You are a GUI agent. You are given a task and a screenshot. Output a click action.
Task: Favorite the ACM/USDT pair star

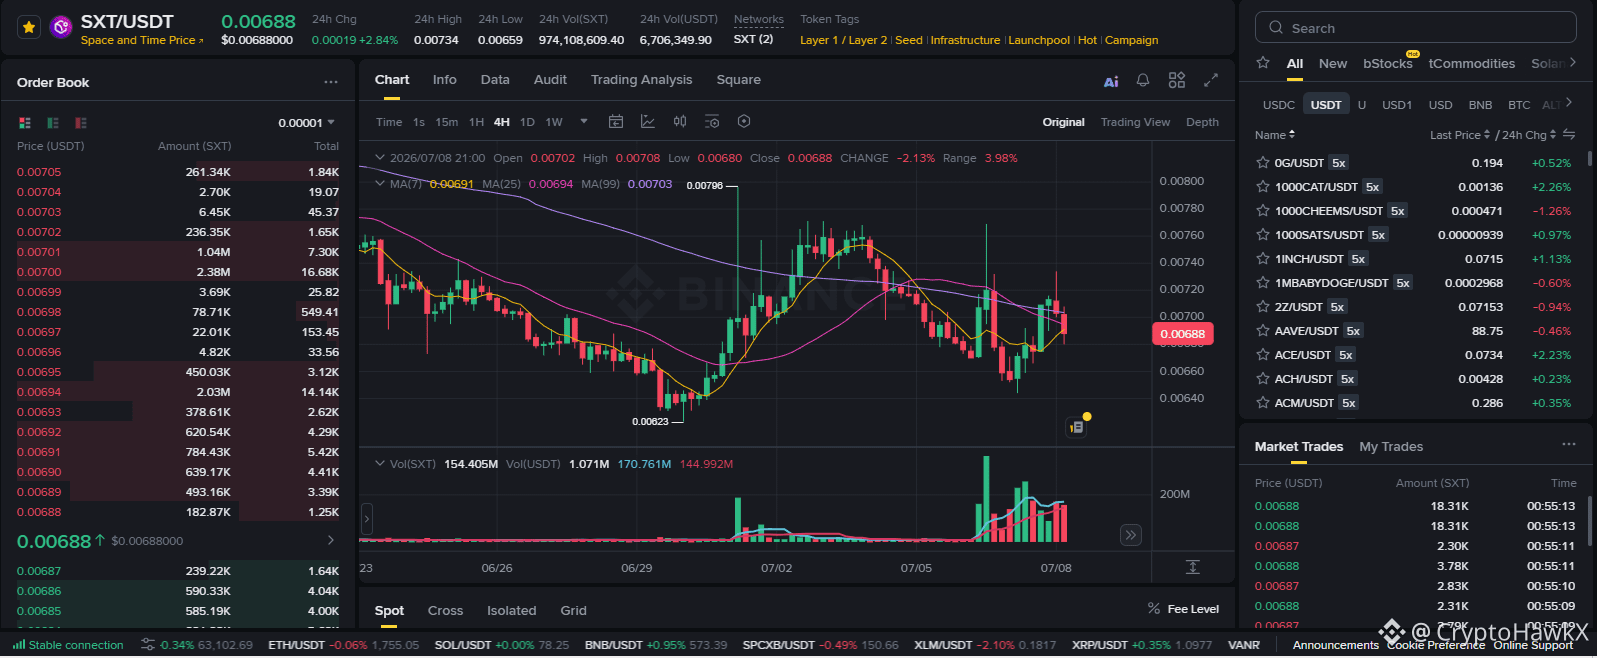[x=1263, y=403]
